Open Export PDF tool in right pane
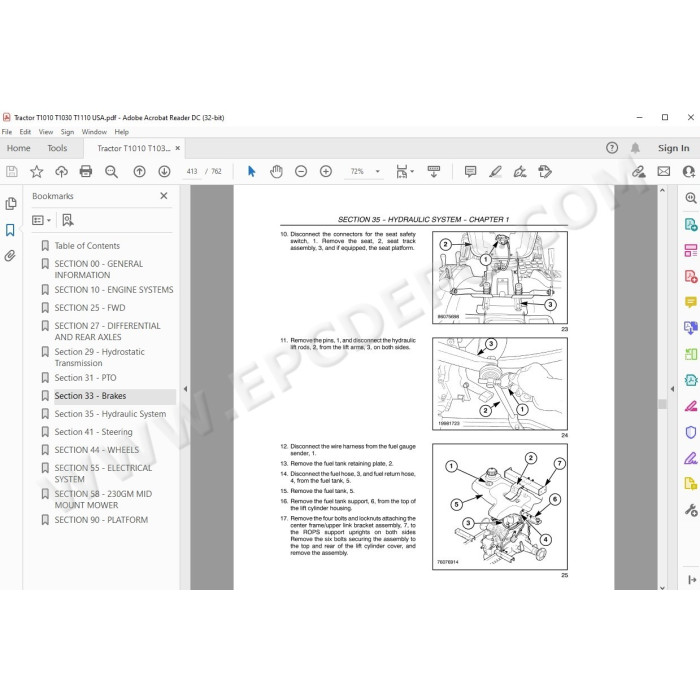The width and height of the screenshot is (700, 700). (691, 224)
